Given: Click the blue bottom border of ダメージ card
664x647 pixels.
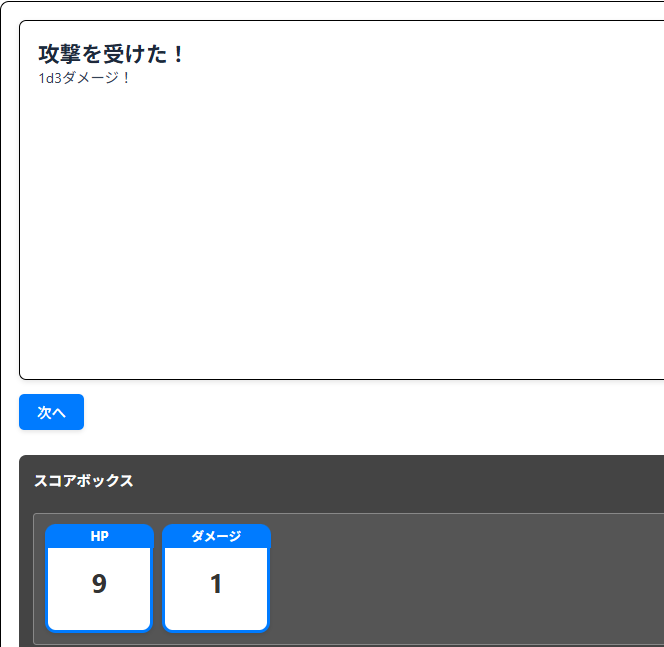Looking at the screenshot, I should pyautogui.click(x=216, y=631).
